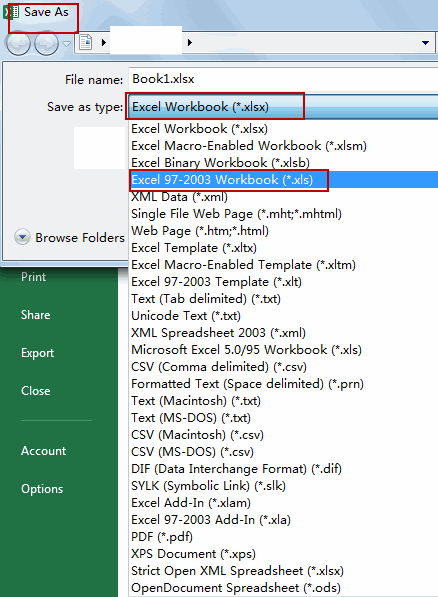Select XPS Document (*.xps) type
The height and width of the screenshot is (597, 438).
click(284, 554)
